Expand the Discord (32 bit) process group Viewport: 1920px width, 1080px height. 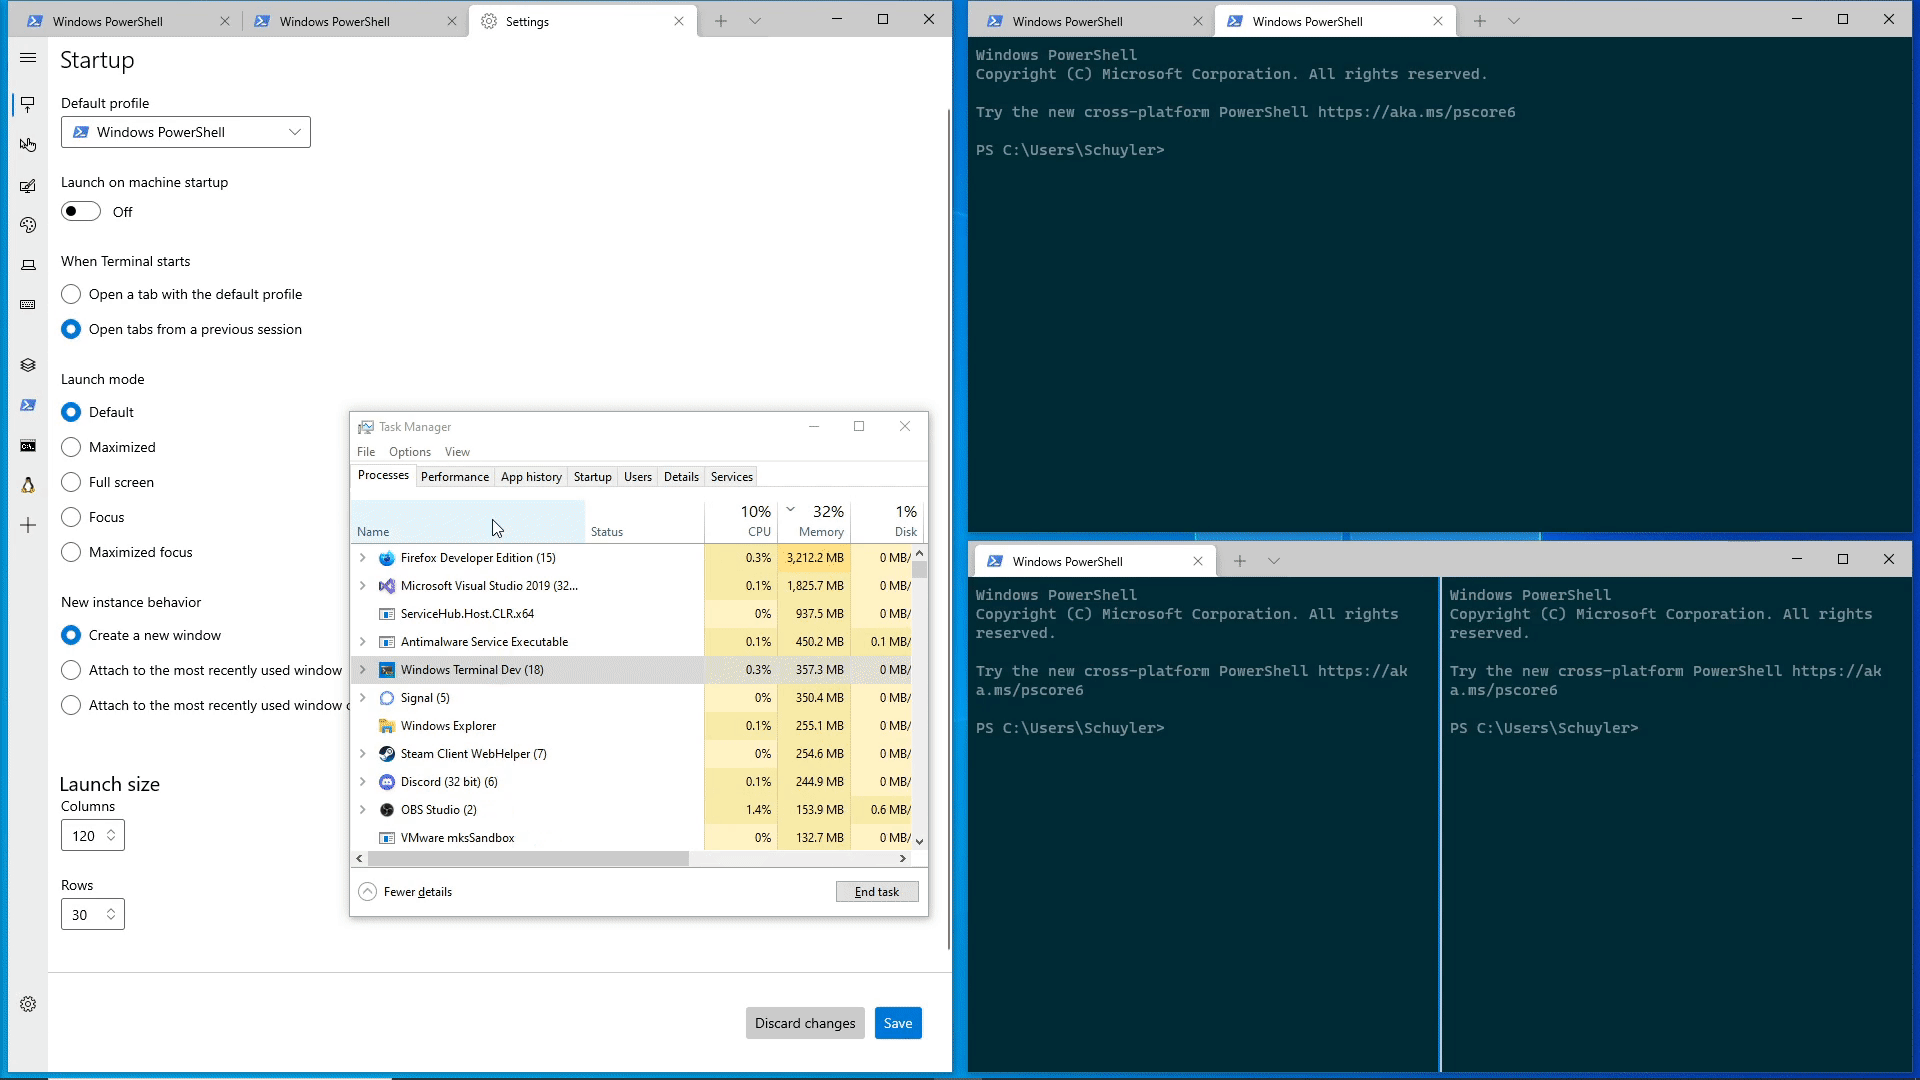pyautogui.click(x=363, y=782)
